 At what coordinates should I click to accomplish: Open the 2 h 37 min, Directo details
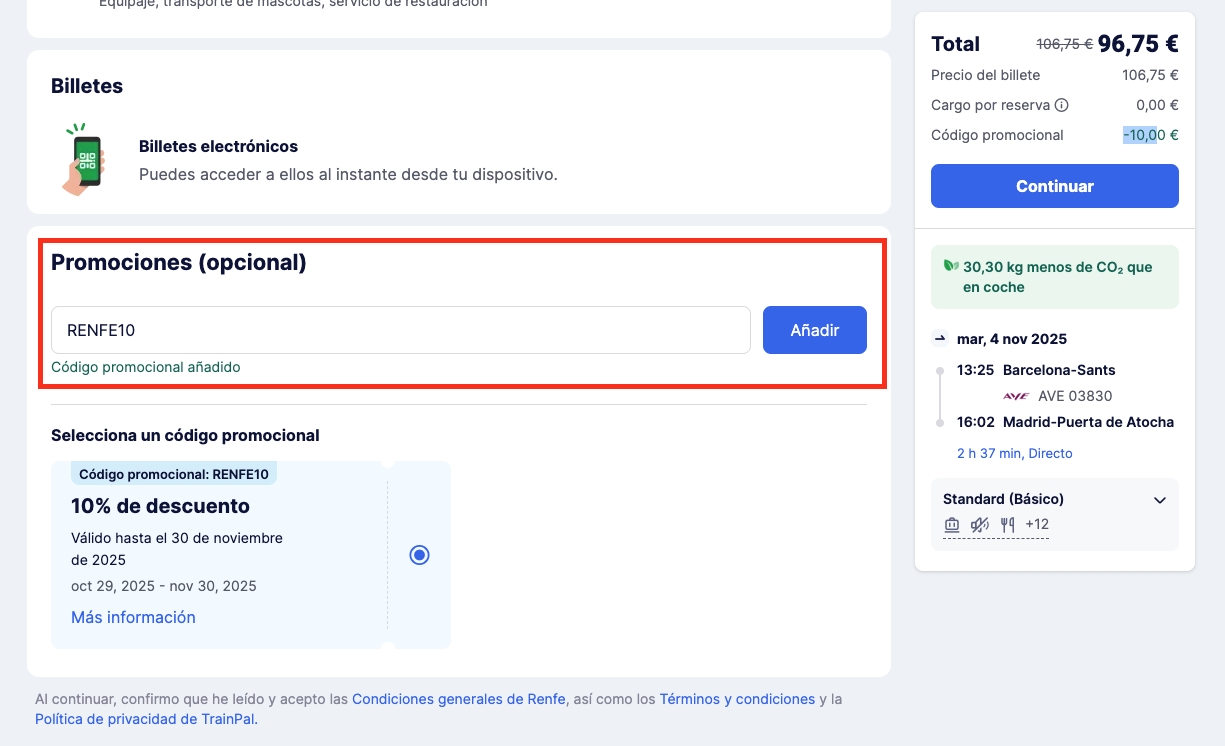point(1014,454)
